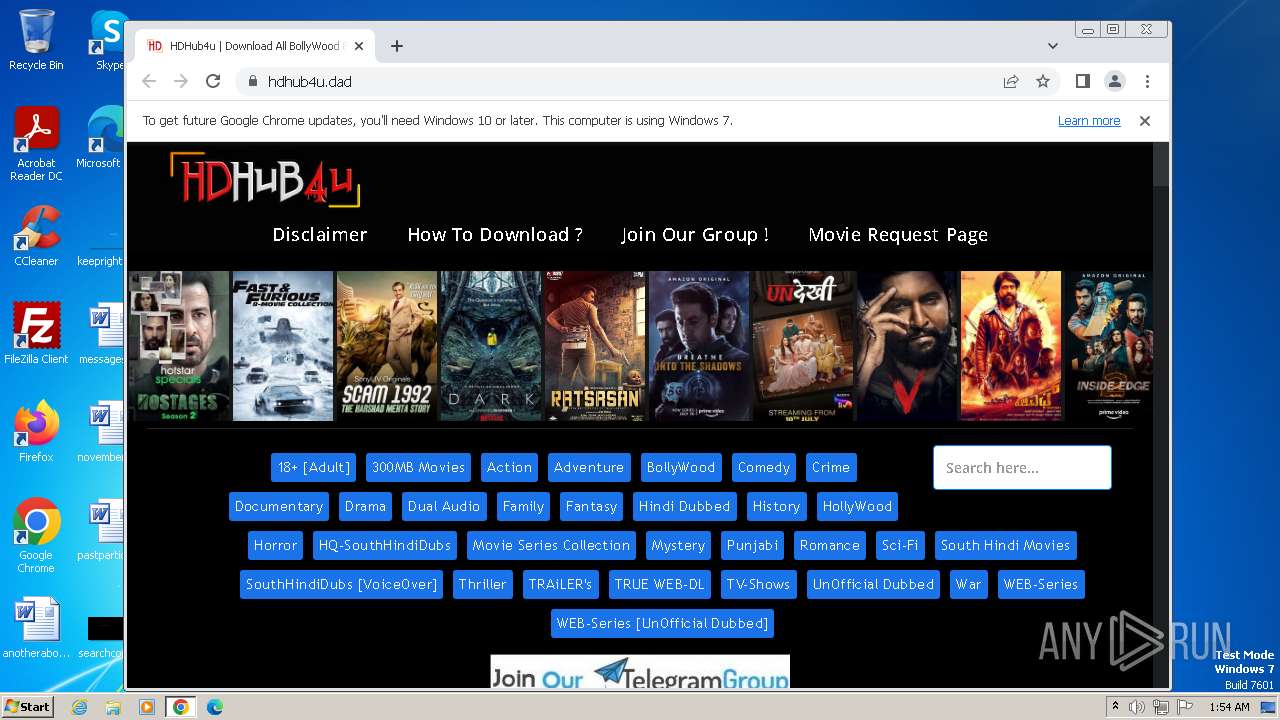Open Chrome three-dot menu

pos(1147,82)
